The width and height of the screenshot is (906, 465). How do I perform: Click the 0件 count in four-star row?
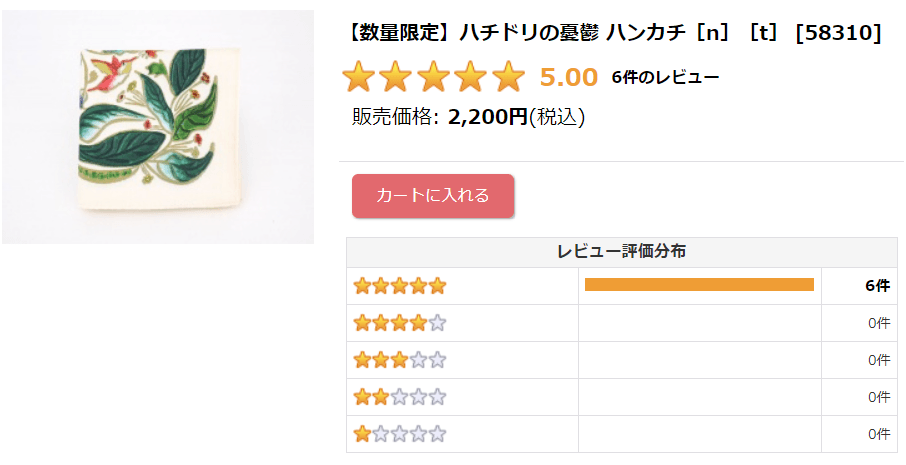[878, 323]
